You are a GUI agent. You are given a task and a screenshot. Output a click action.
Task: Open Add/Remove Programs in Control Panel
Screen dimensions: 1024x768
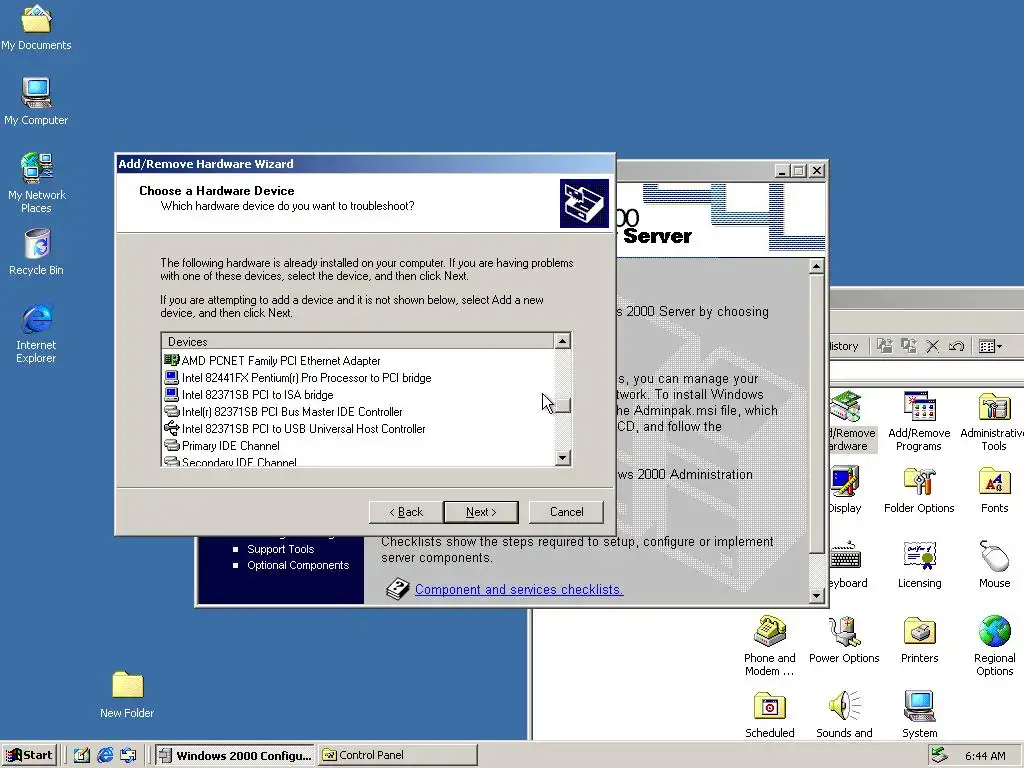pyautogui.click(x=919, y=421)
